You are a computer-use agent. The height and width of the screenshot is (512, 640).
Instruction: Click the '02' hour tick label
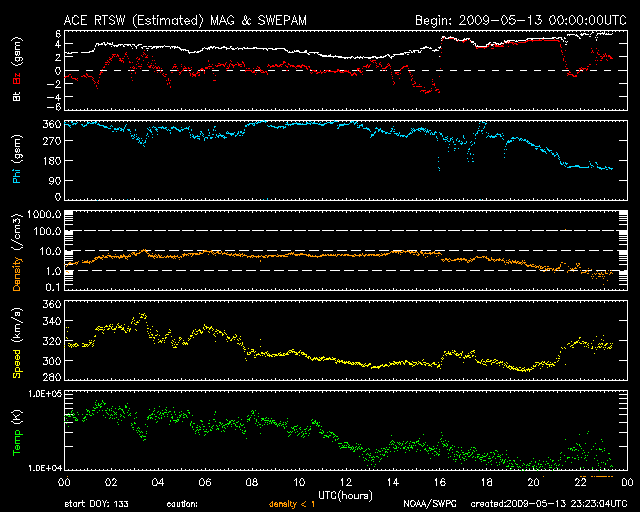pyautogui.click(x=111, y=482)
